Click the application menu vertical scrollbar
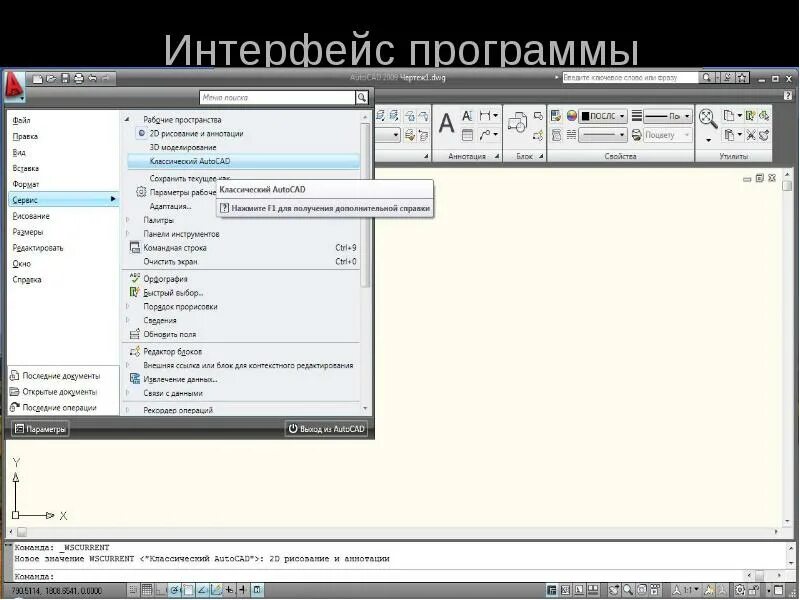Image resolution: width=800 pixels, height=600 pixels. coord(365,204)
